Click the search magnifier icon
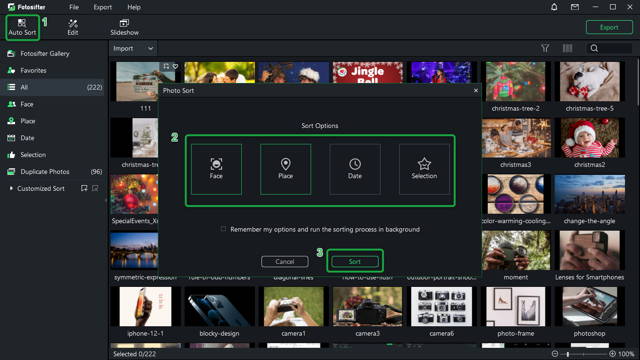The image size is (640, 360). pos(594,48)
